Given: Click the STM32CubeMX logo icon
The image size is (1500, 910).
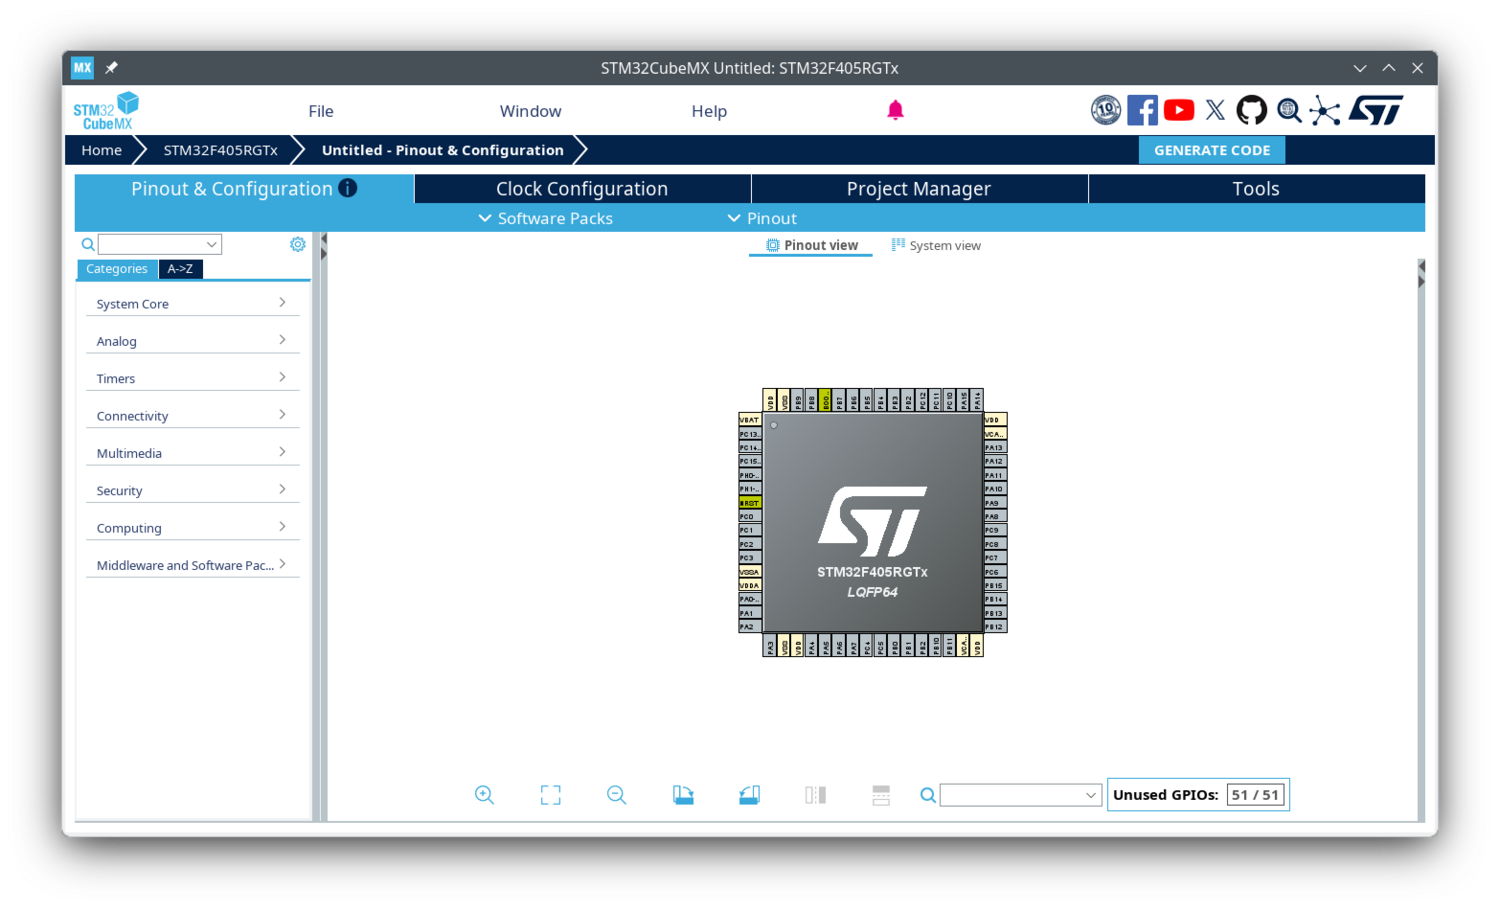Looking at the screenshot, I should tap(105, 110).
